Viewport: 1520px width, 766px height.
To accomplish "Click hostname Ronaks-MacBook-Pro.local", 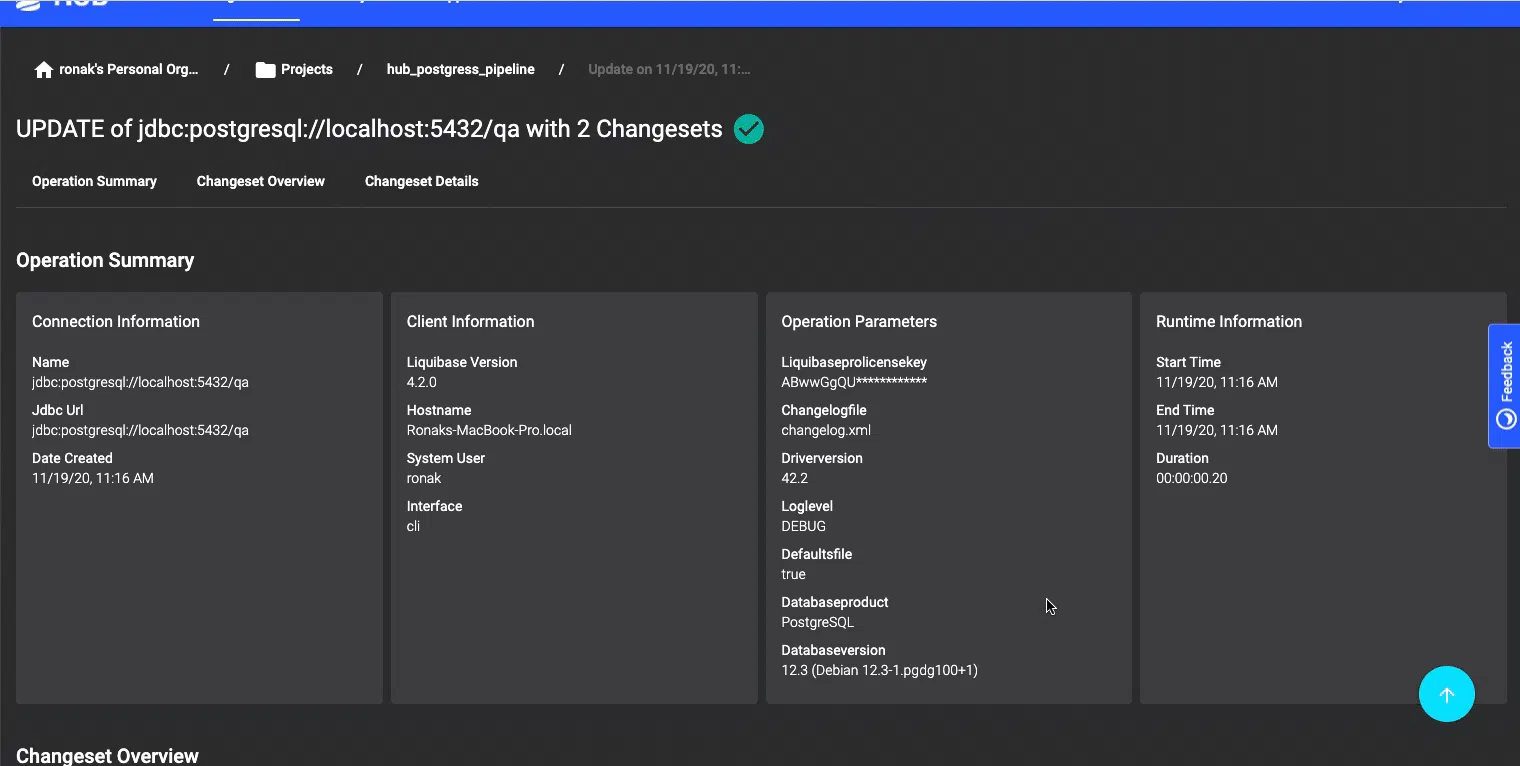I will [x=489, y=431].
